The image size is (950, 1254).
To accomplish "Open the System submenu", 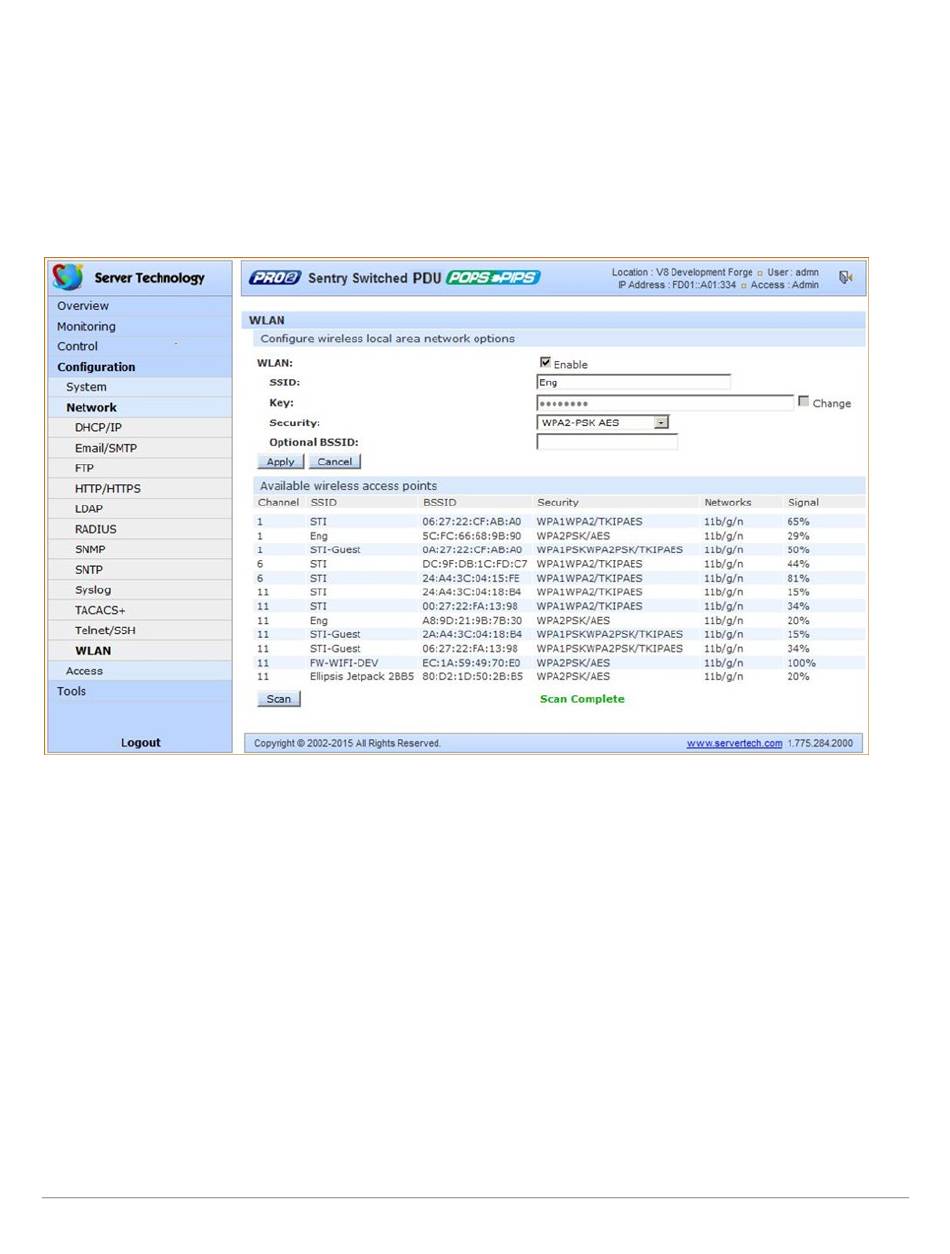I will pyautogui.click(x=139, y=387).
